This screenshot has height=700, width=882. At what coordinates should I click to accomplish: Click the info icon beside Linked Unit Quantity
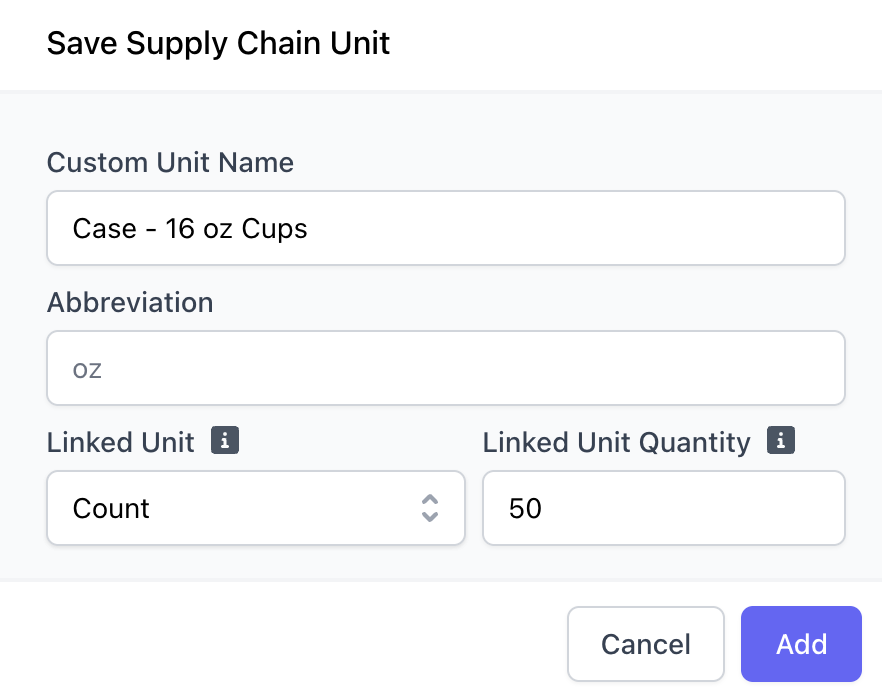point(781,440)
